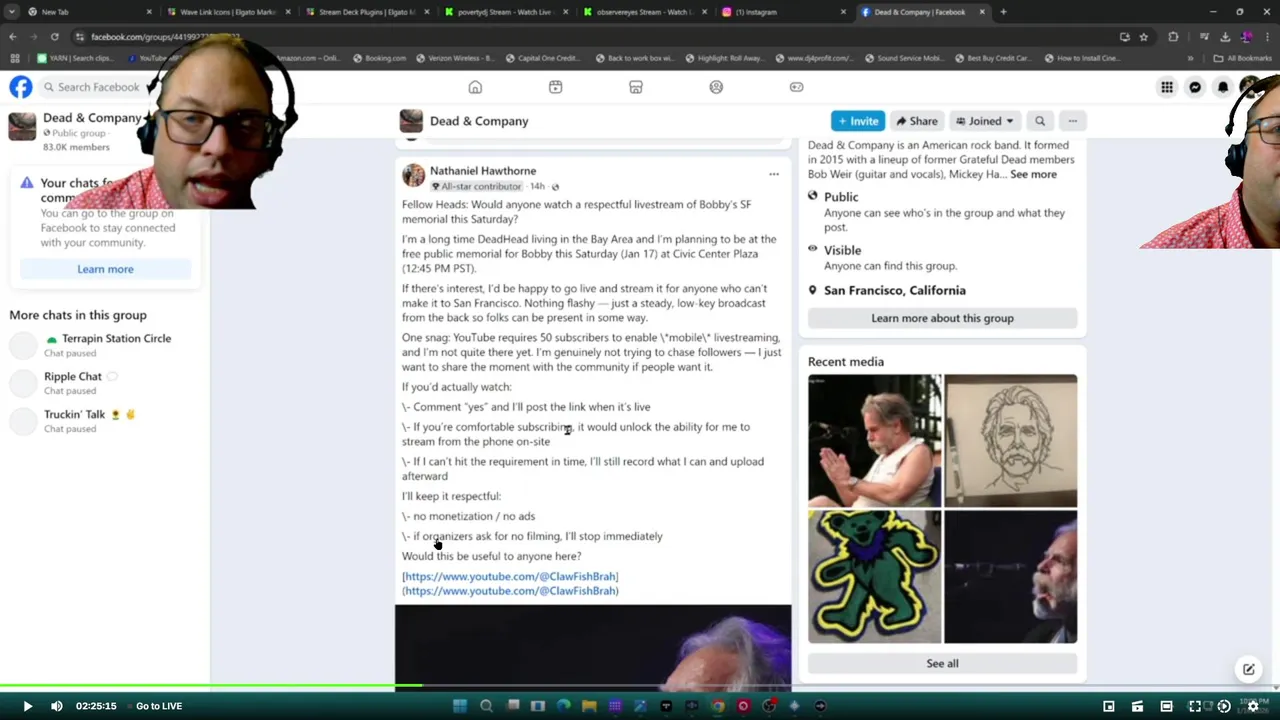Image resolution: width=1280 pixels, height=720 pixels.
Task: Open the Truckin' Talk chat
Action: coord(105,421)
